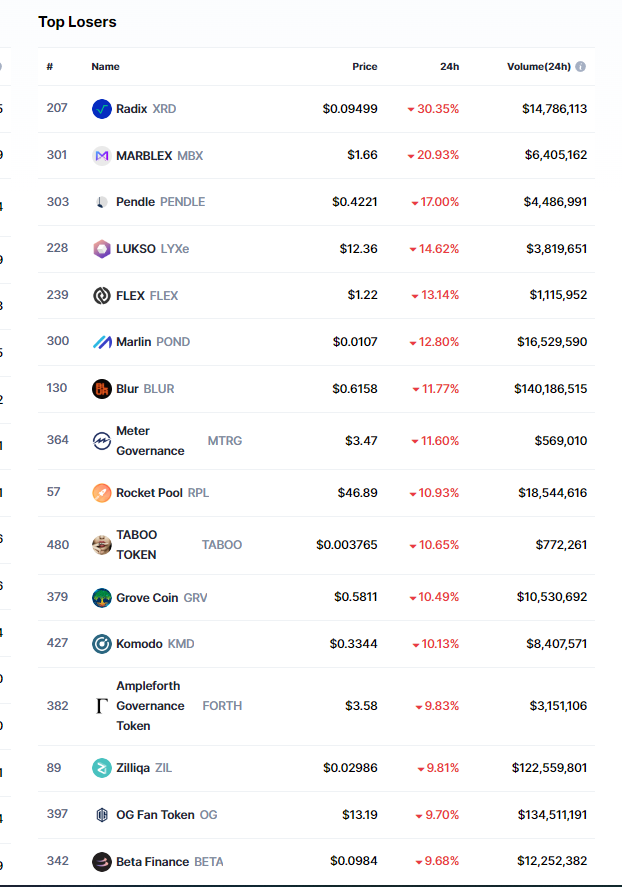Viewport: 622px width, 887px height.
Task: Sort table by Price column header
Action: pos(364,67)
